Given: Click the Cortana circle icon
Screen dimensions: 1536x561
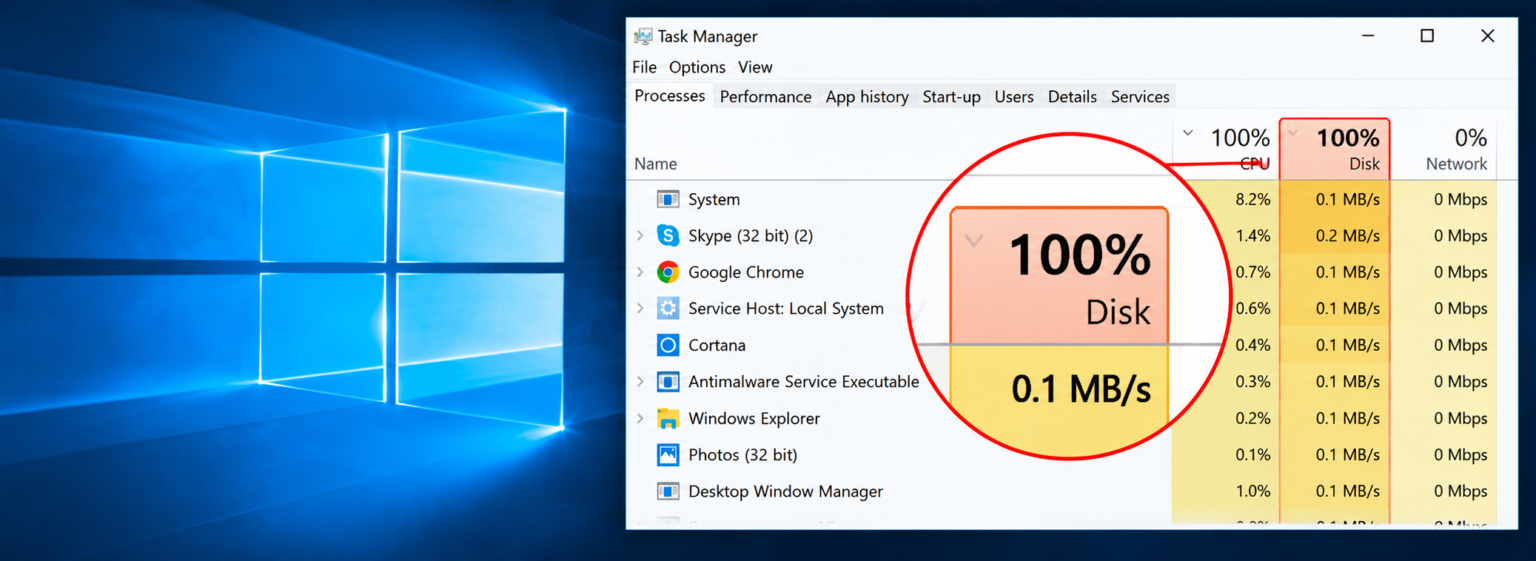Looking at the screenshot, I should (668, 345).
